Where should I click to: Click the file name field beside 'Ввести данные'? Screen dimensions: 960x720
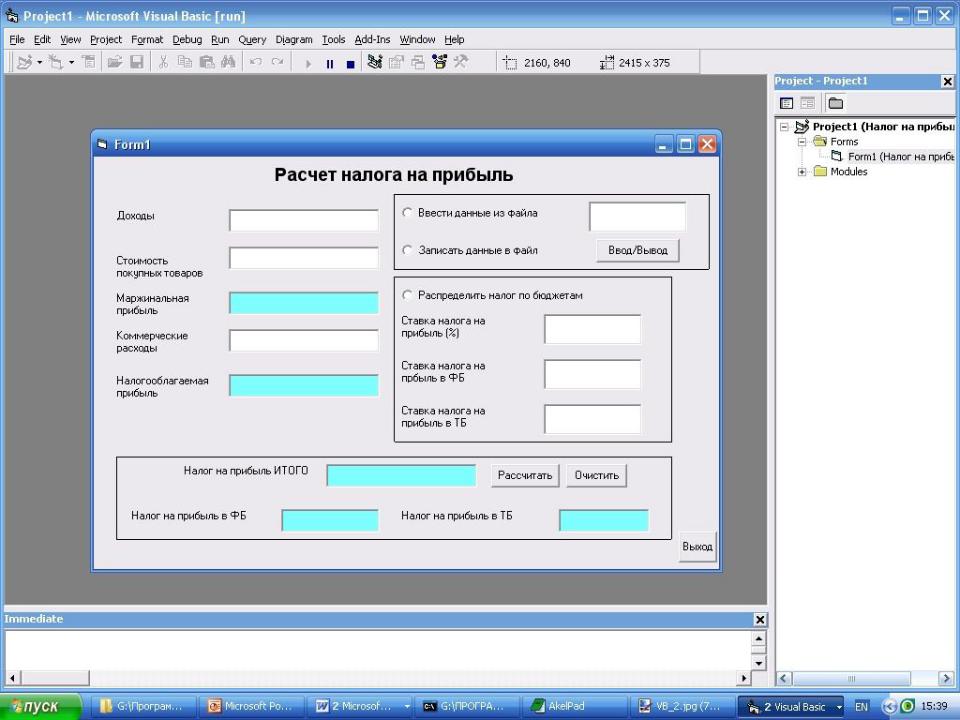tap(637, 217)
